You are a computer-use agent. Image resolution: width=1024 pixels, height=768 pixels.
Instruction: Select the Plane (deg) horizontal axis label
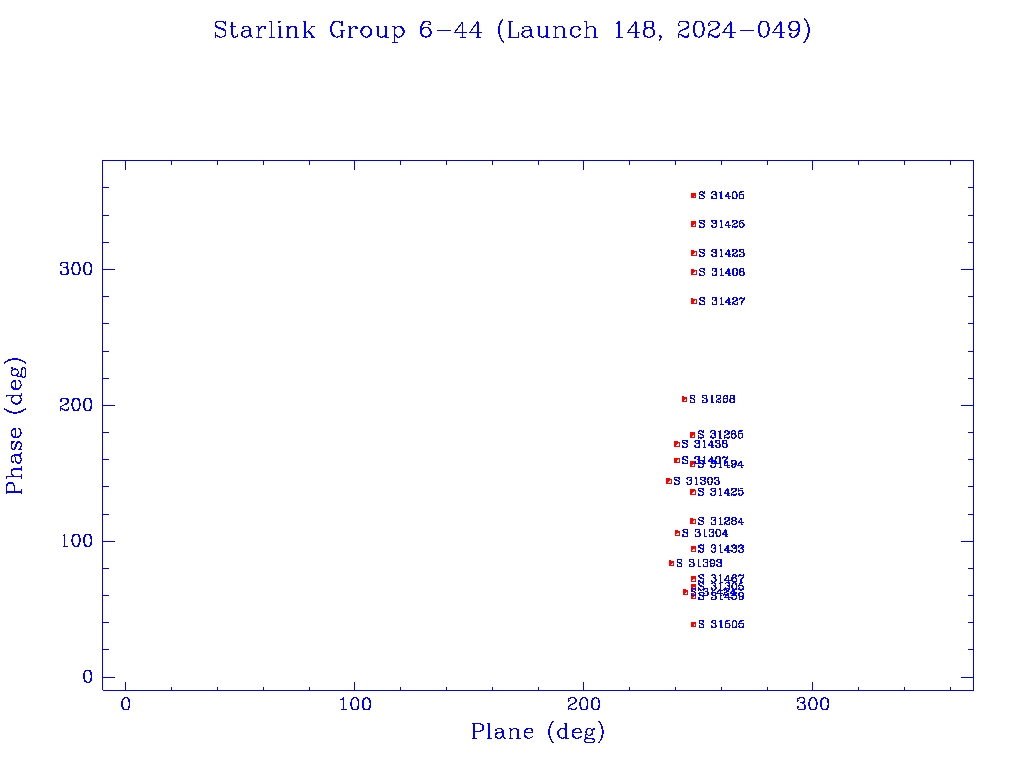click(x=538, y=732)
